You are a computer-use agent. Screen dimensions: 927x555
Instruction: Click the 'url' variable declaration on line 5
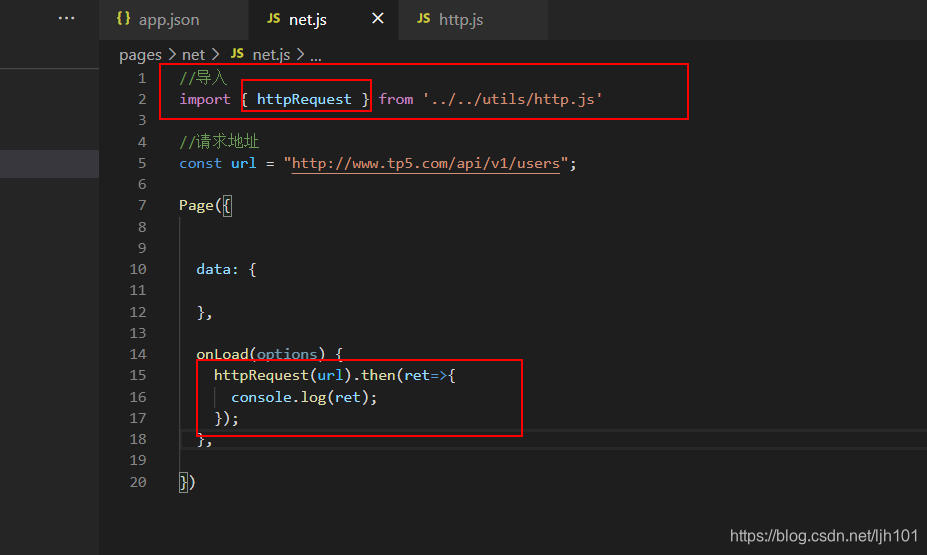coord(244,164)
